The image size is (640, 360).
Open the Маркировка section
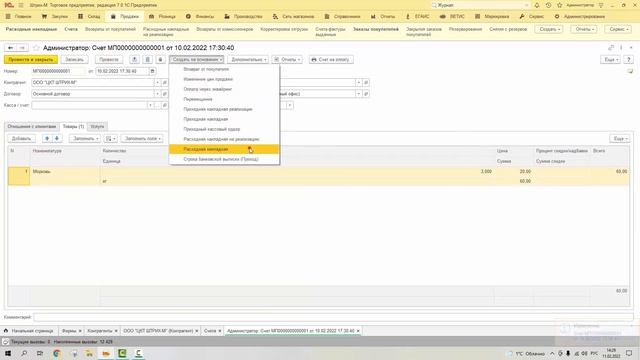click(x=492, y=16)
